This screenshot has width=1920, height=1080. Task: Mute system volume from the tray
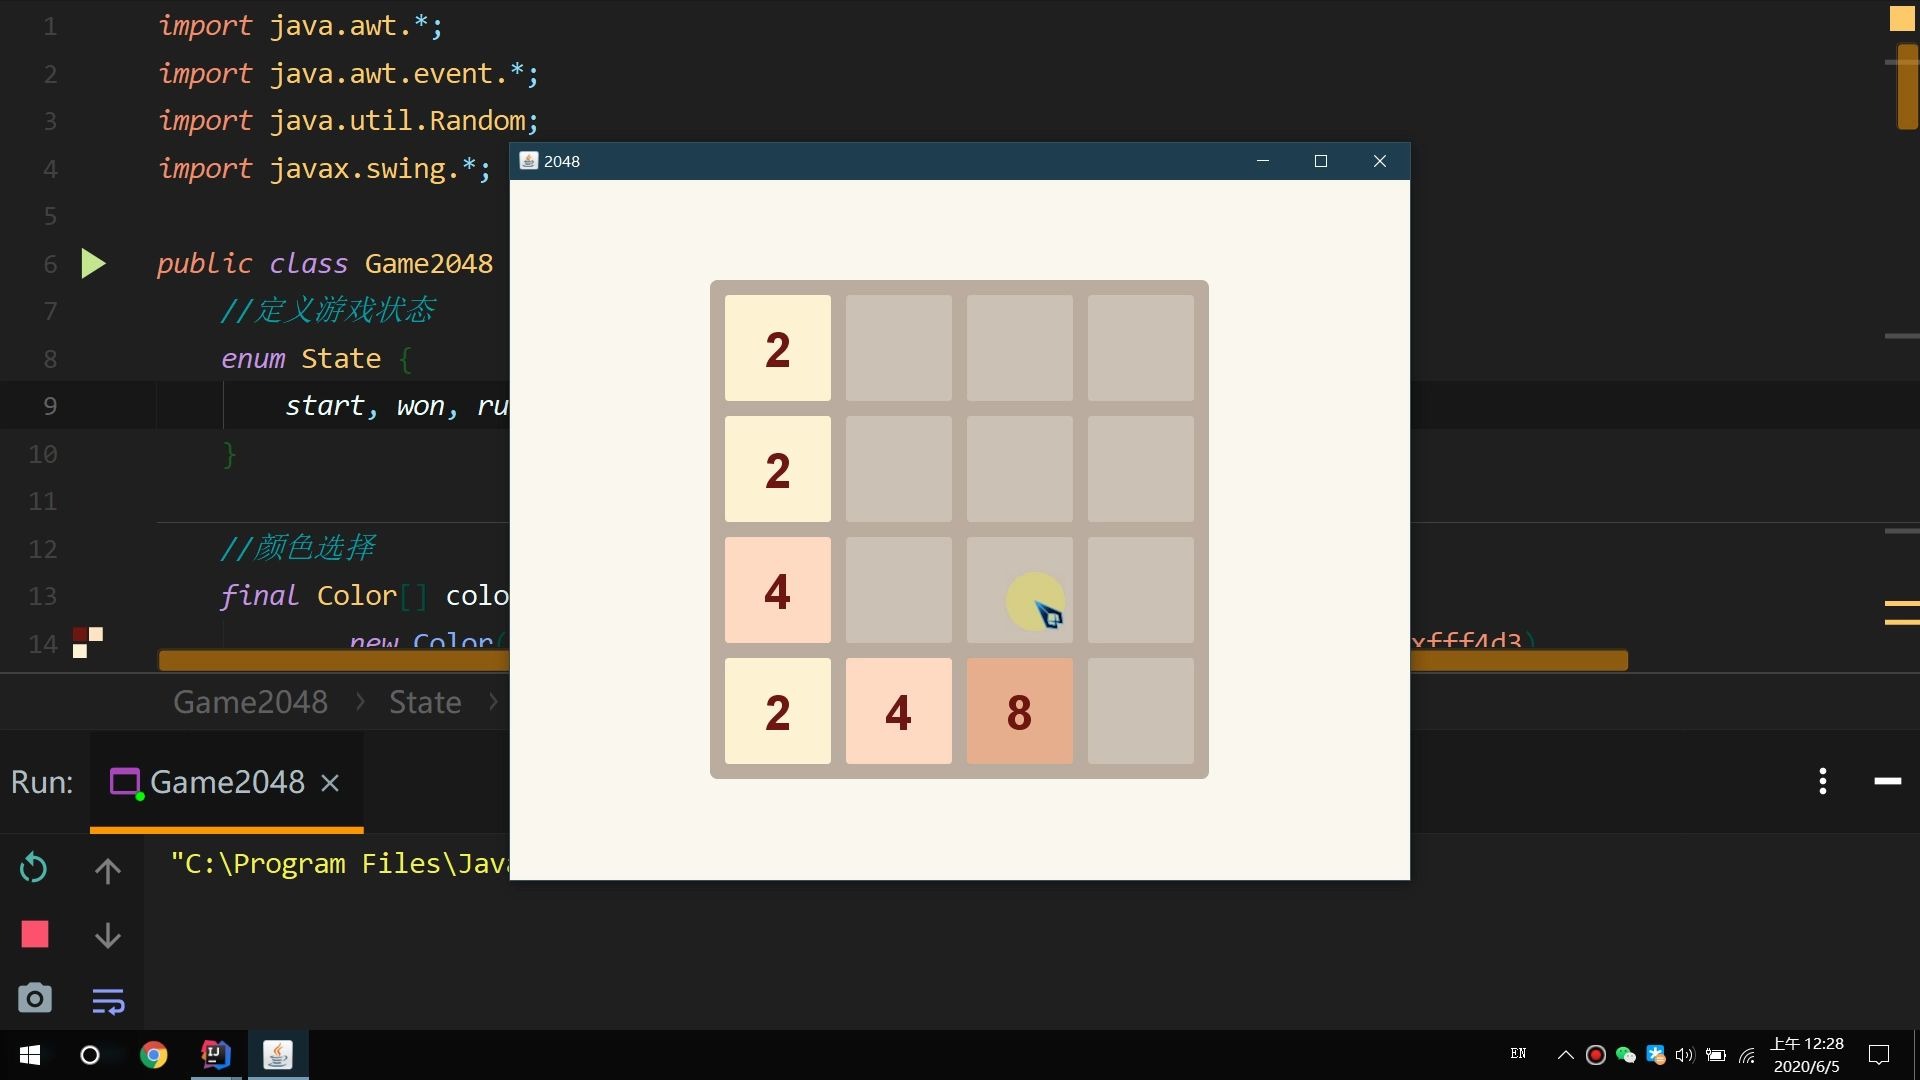coord(1685,1055)
